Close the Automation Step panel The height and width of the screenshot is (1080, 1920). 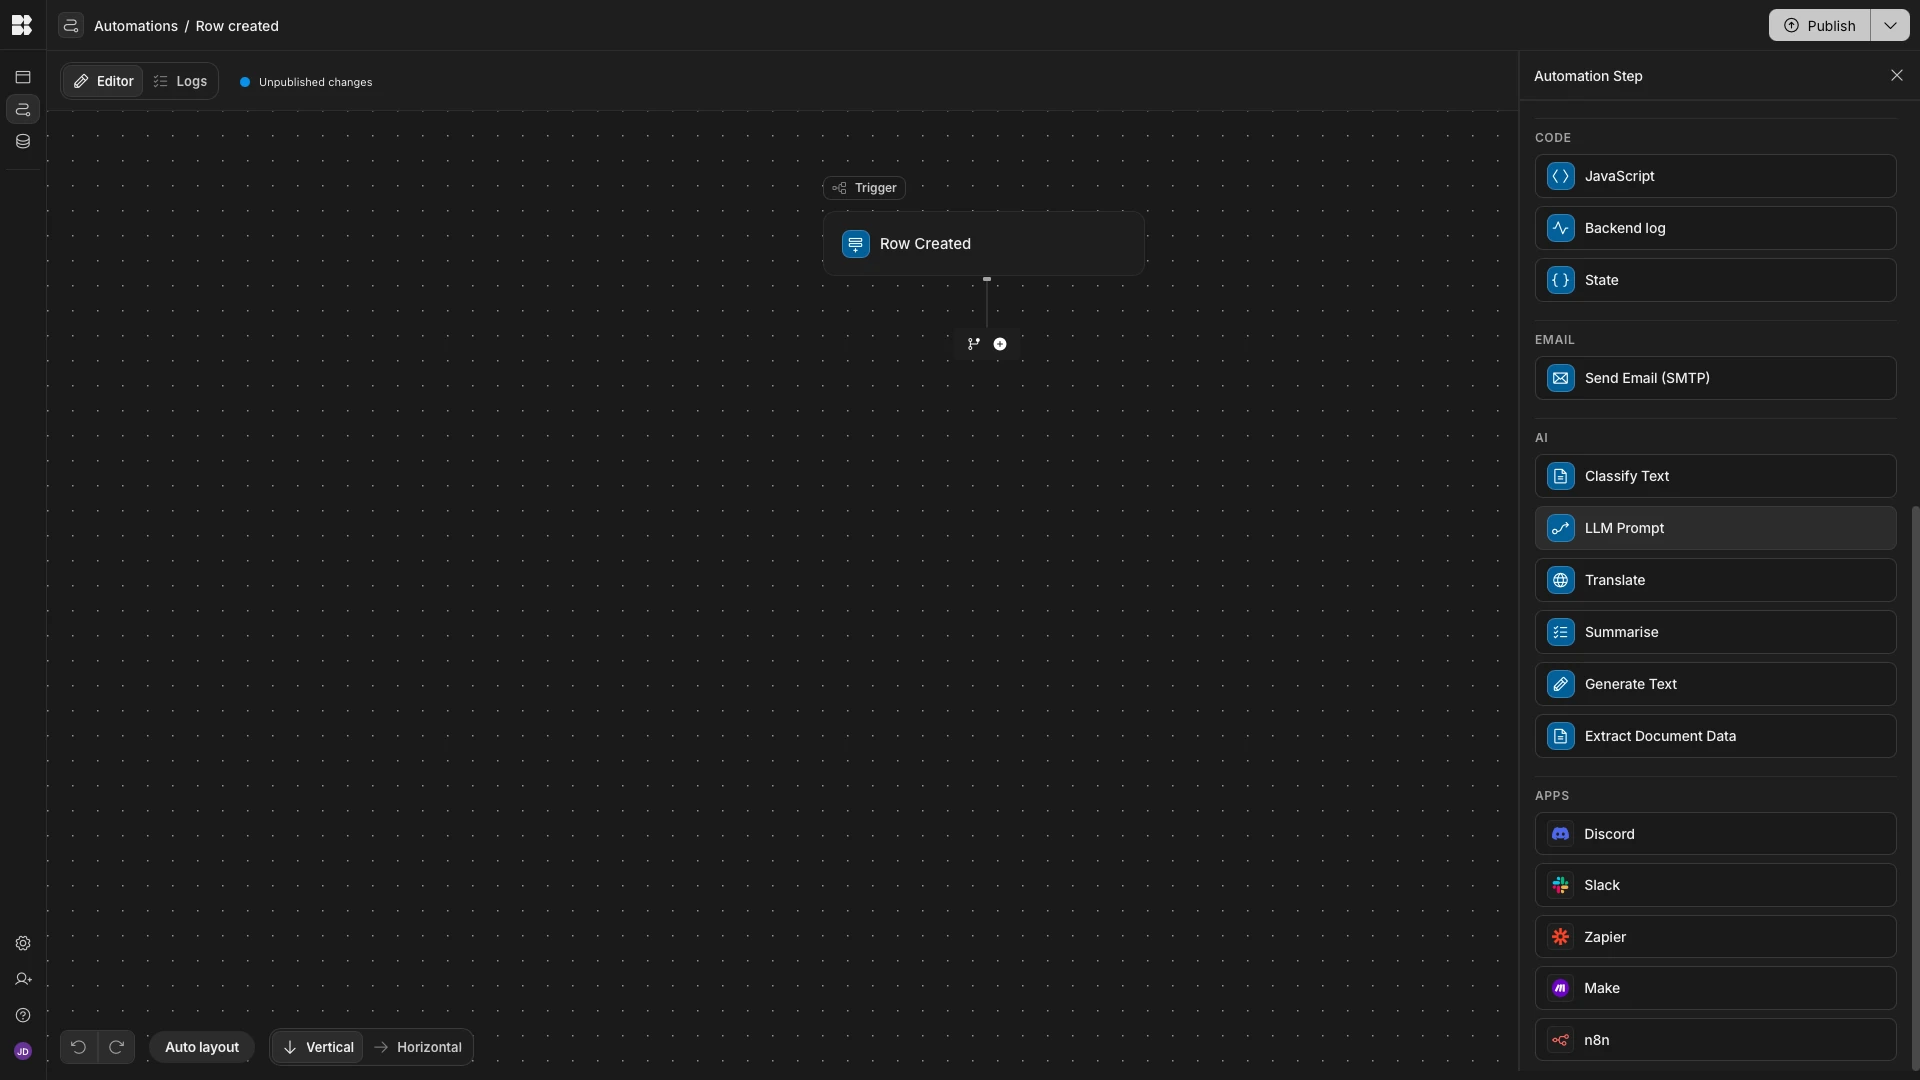tap(1896, 76)
